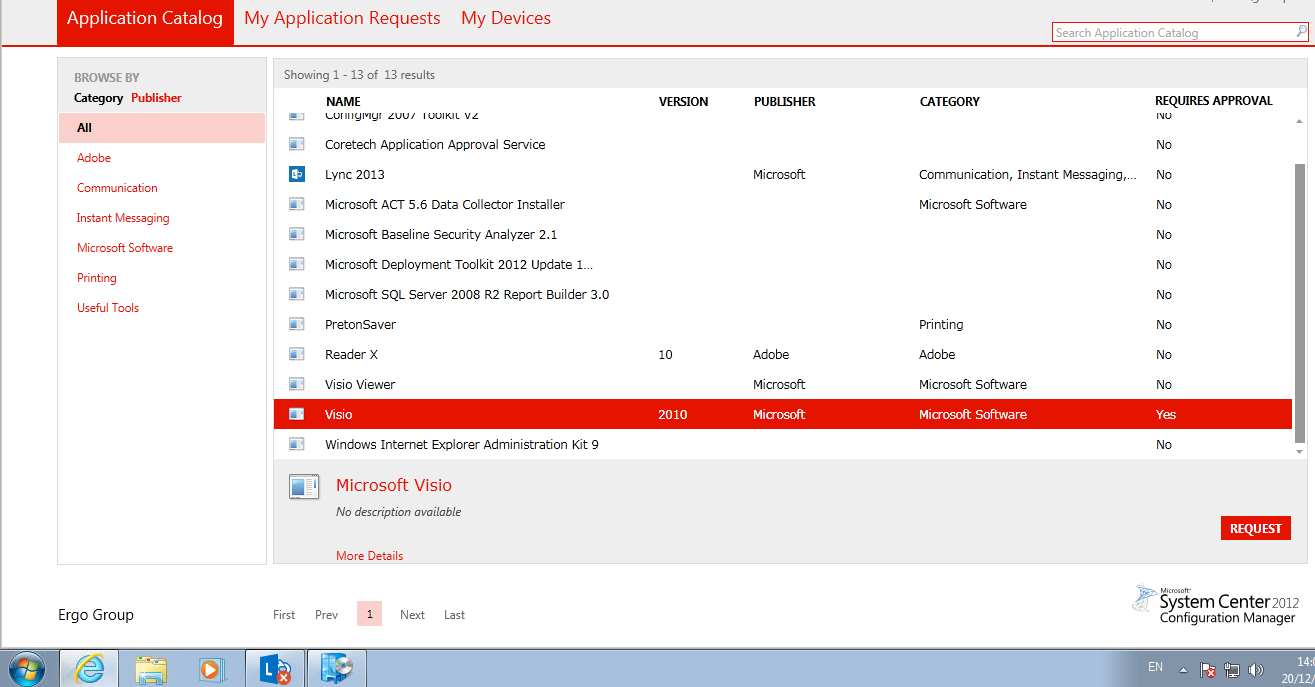Select the Lync 2013 row name
This screenshot has width=1315, height=687.
355,174
